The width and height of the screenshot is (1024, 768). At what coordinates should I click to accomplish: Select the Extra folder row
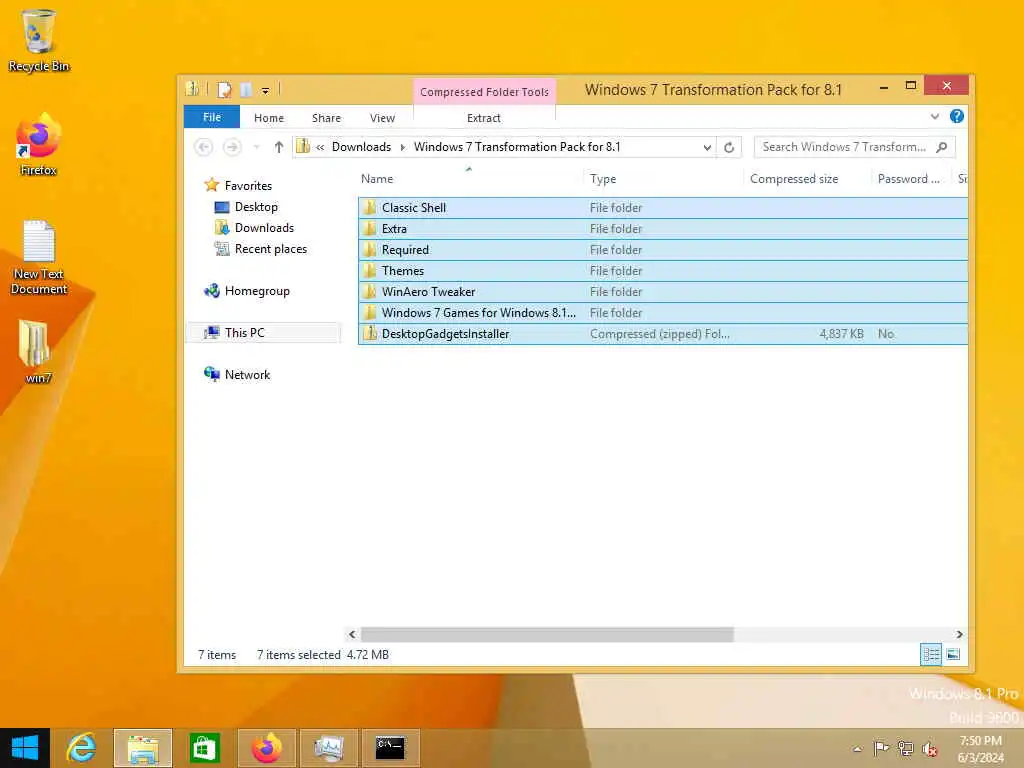tap(663, 229)
